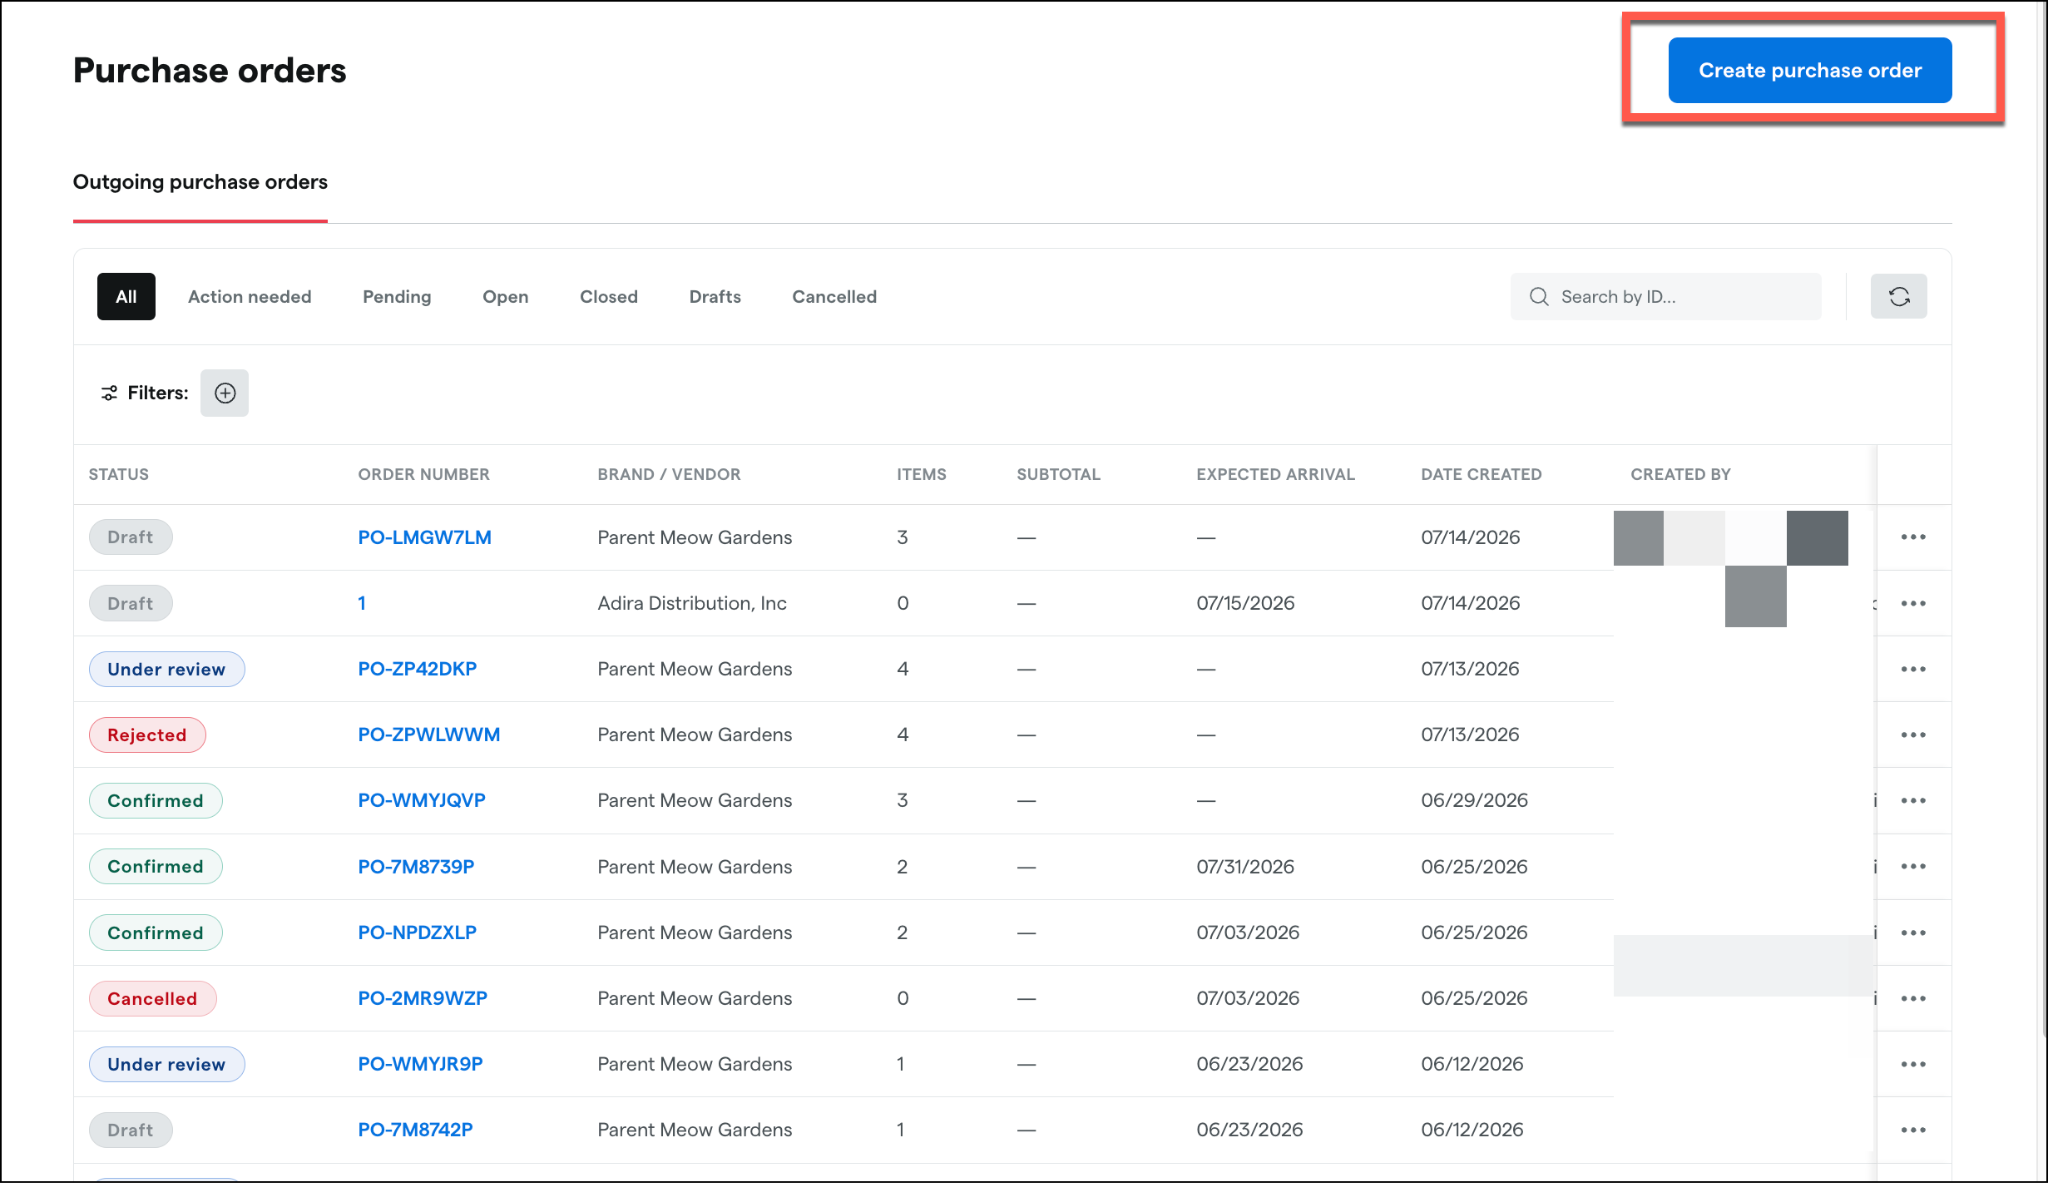Viewport: 2048px width, 1183px height.
Task: Open order PO-WMYJQVP
Action: pos(422,801)
